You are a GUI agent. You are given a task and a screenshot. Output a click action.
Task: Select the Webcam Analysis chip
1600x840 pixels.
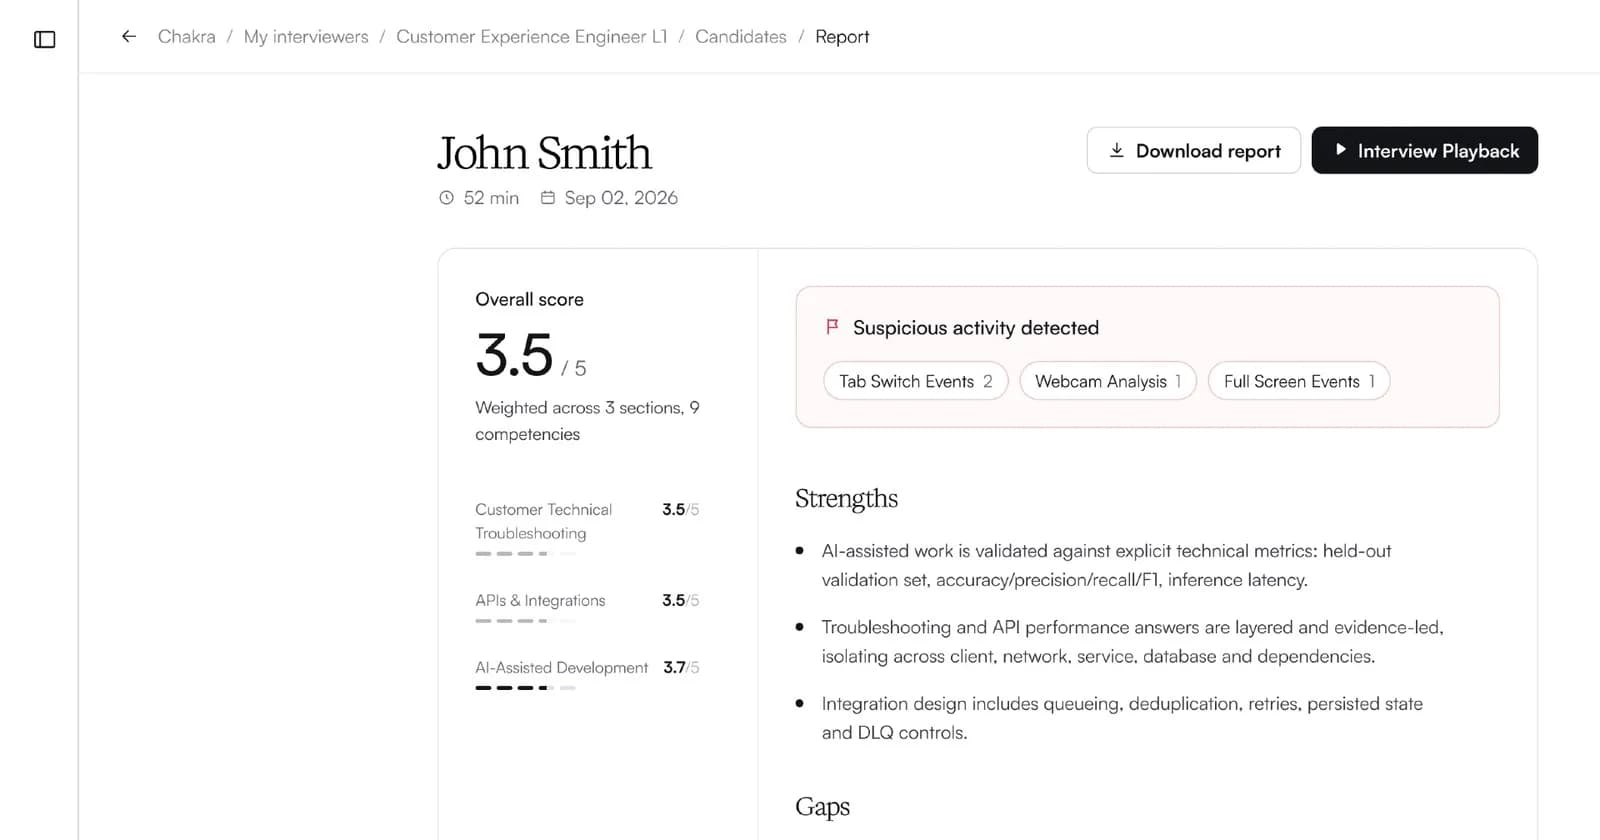(x=1108, y=381)
